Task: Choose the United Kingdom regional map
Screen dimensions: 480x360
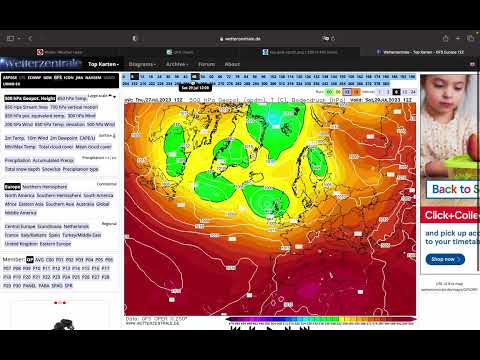Action: coord(21,244)
